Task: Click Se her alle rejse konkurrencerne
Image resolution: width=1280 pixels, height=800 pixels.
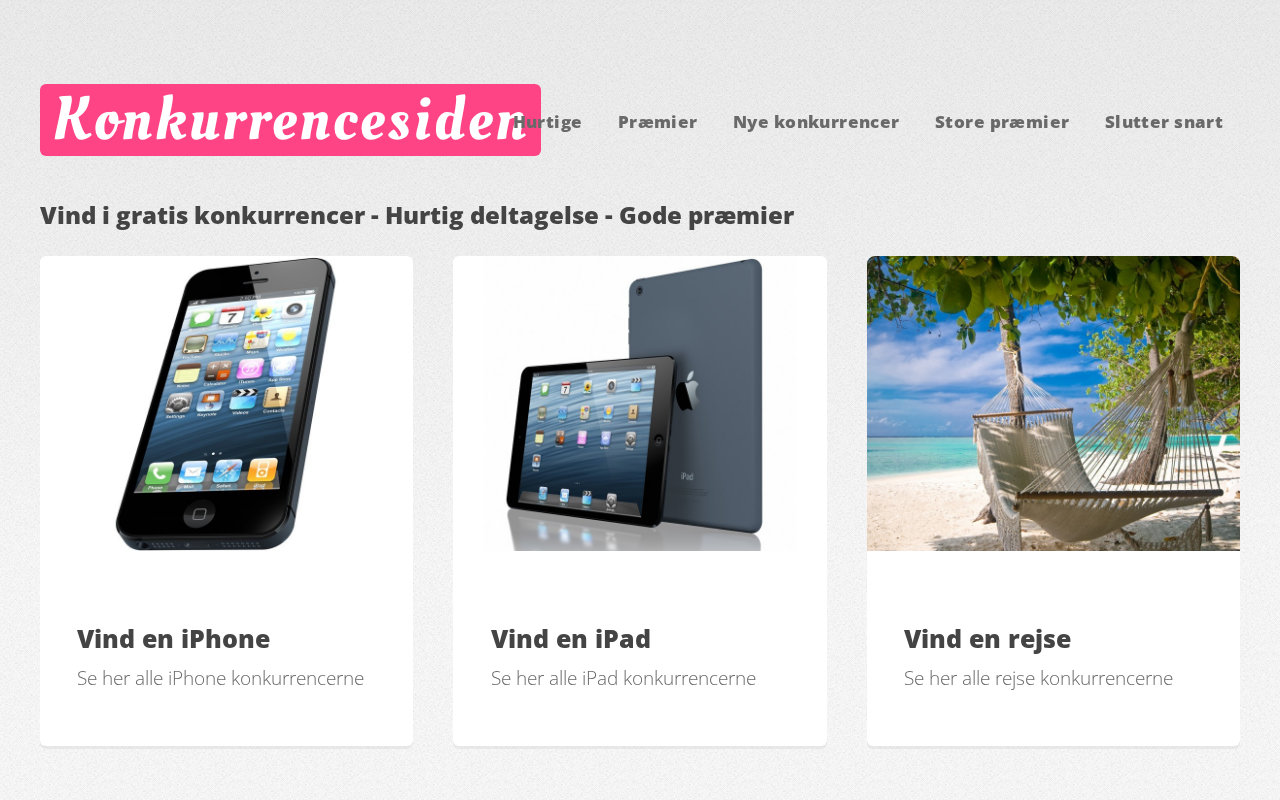Action: click(1038, 678)
